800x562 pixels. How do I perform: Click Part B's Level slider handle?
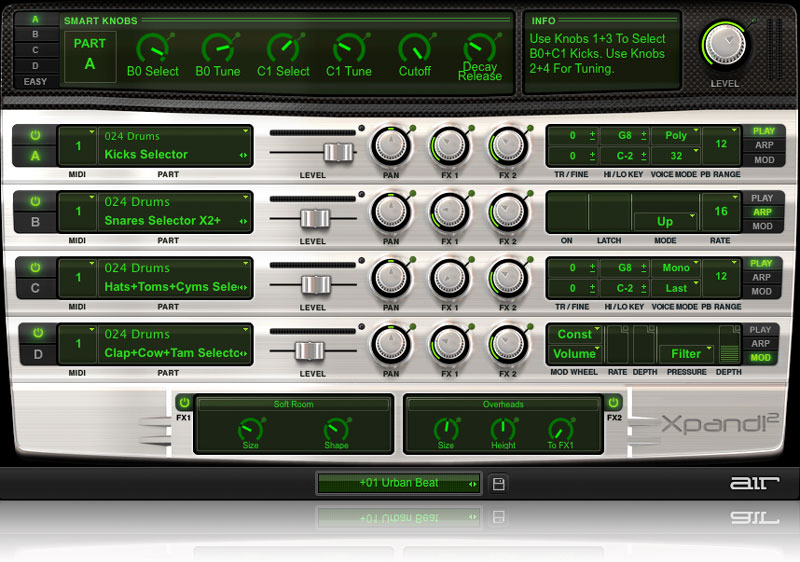[315, 218]
